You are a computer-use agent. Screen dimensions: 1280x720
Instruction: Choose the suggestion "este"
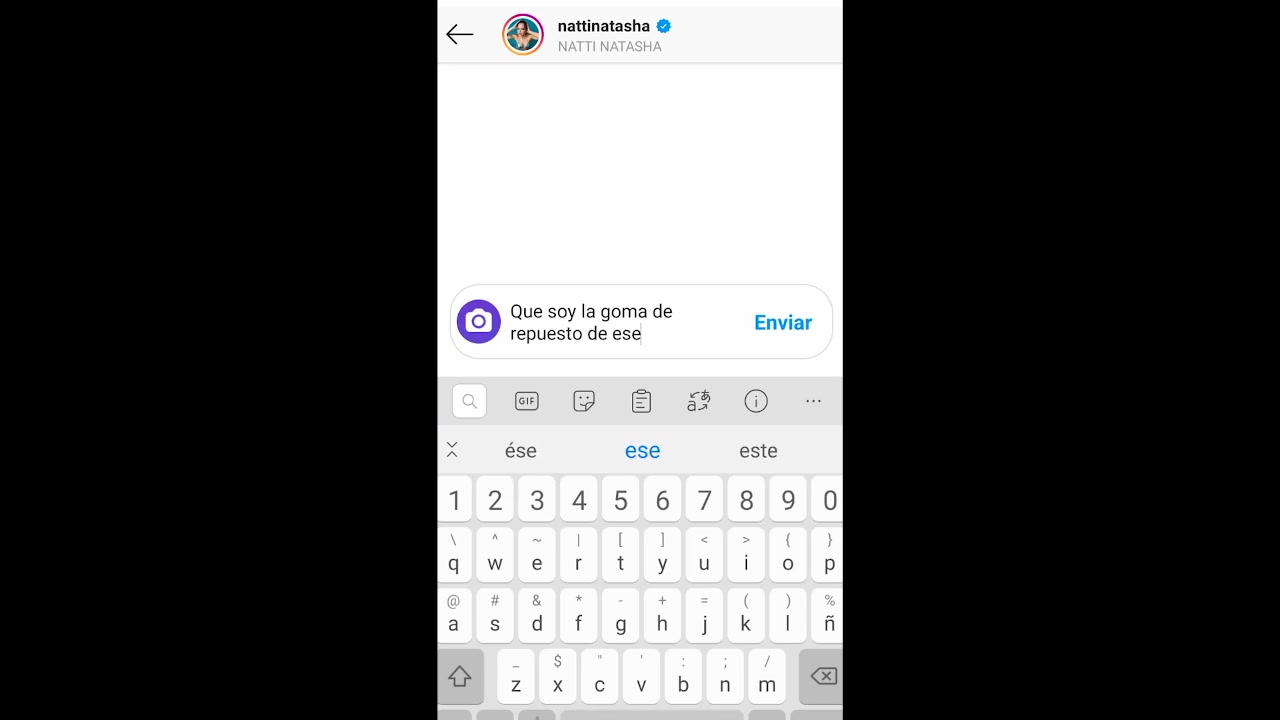(x=758, y=451)
